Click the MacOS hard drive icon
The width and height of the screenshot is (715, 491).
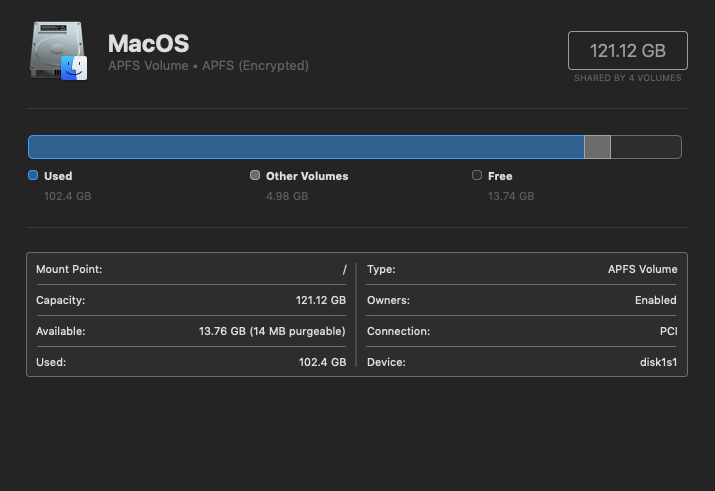(x=59, y=52)
